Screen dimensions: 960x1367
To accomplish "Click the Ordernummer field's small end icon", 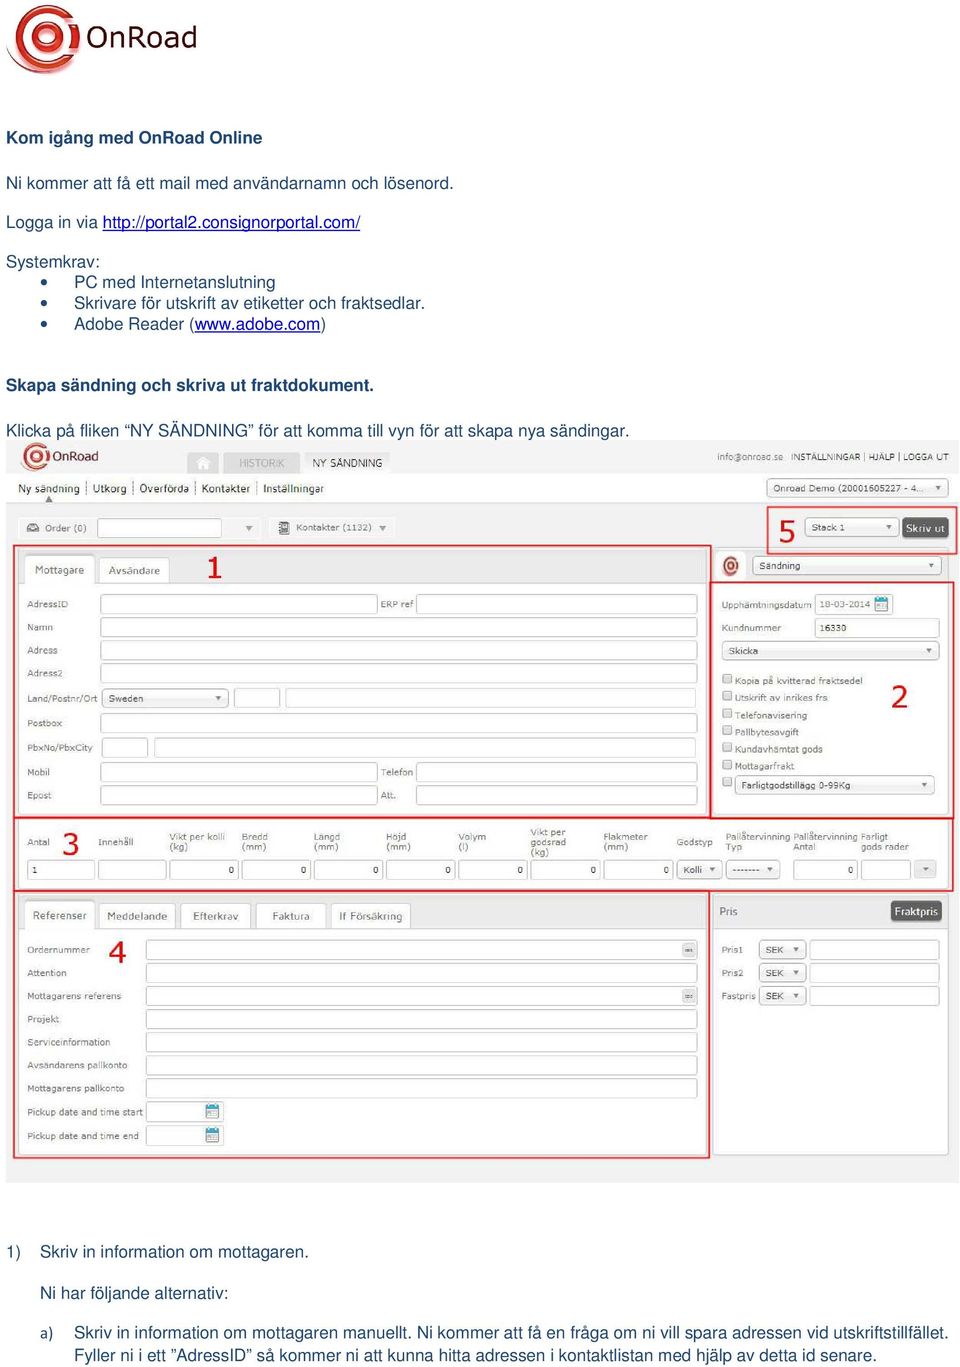I will (x=689, y=950).
